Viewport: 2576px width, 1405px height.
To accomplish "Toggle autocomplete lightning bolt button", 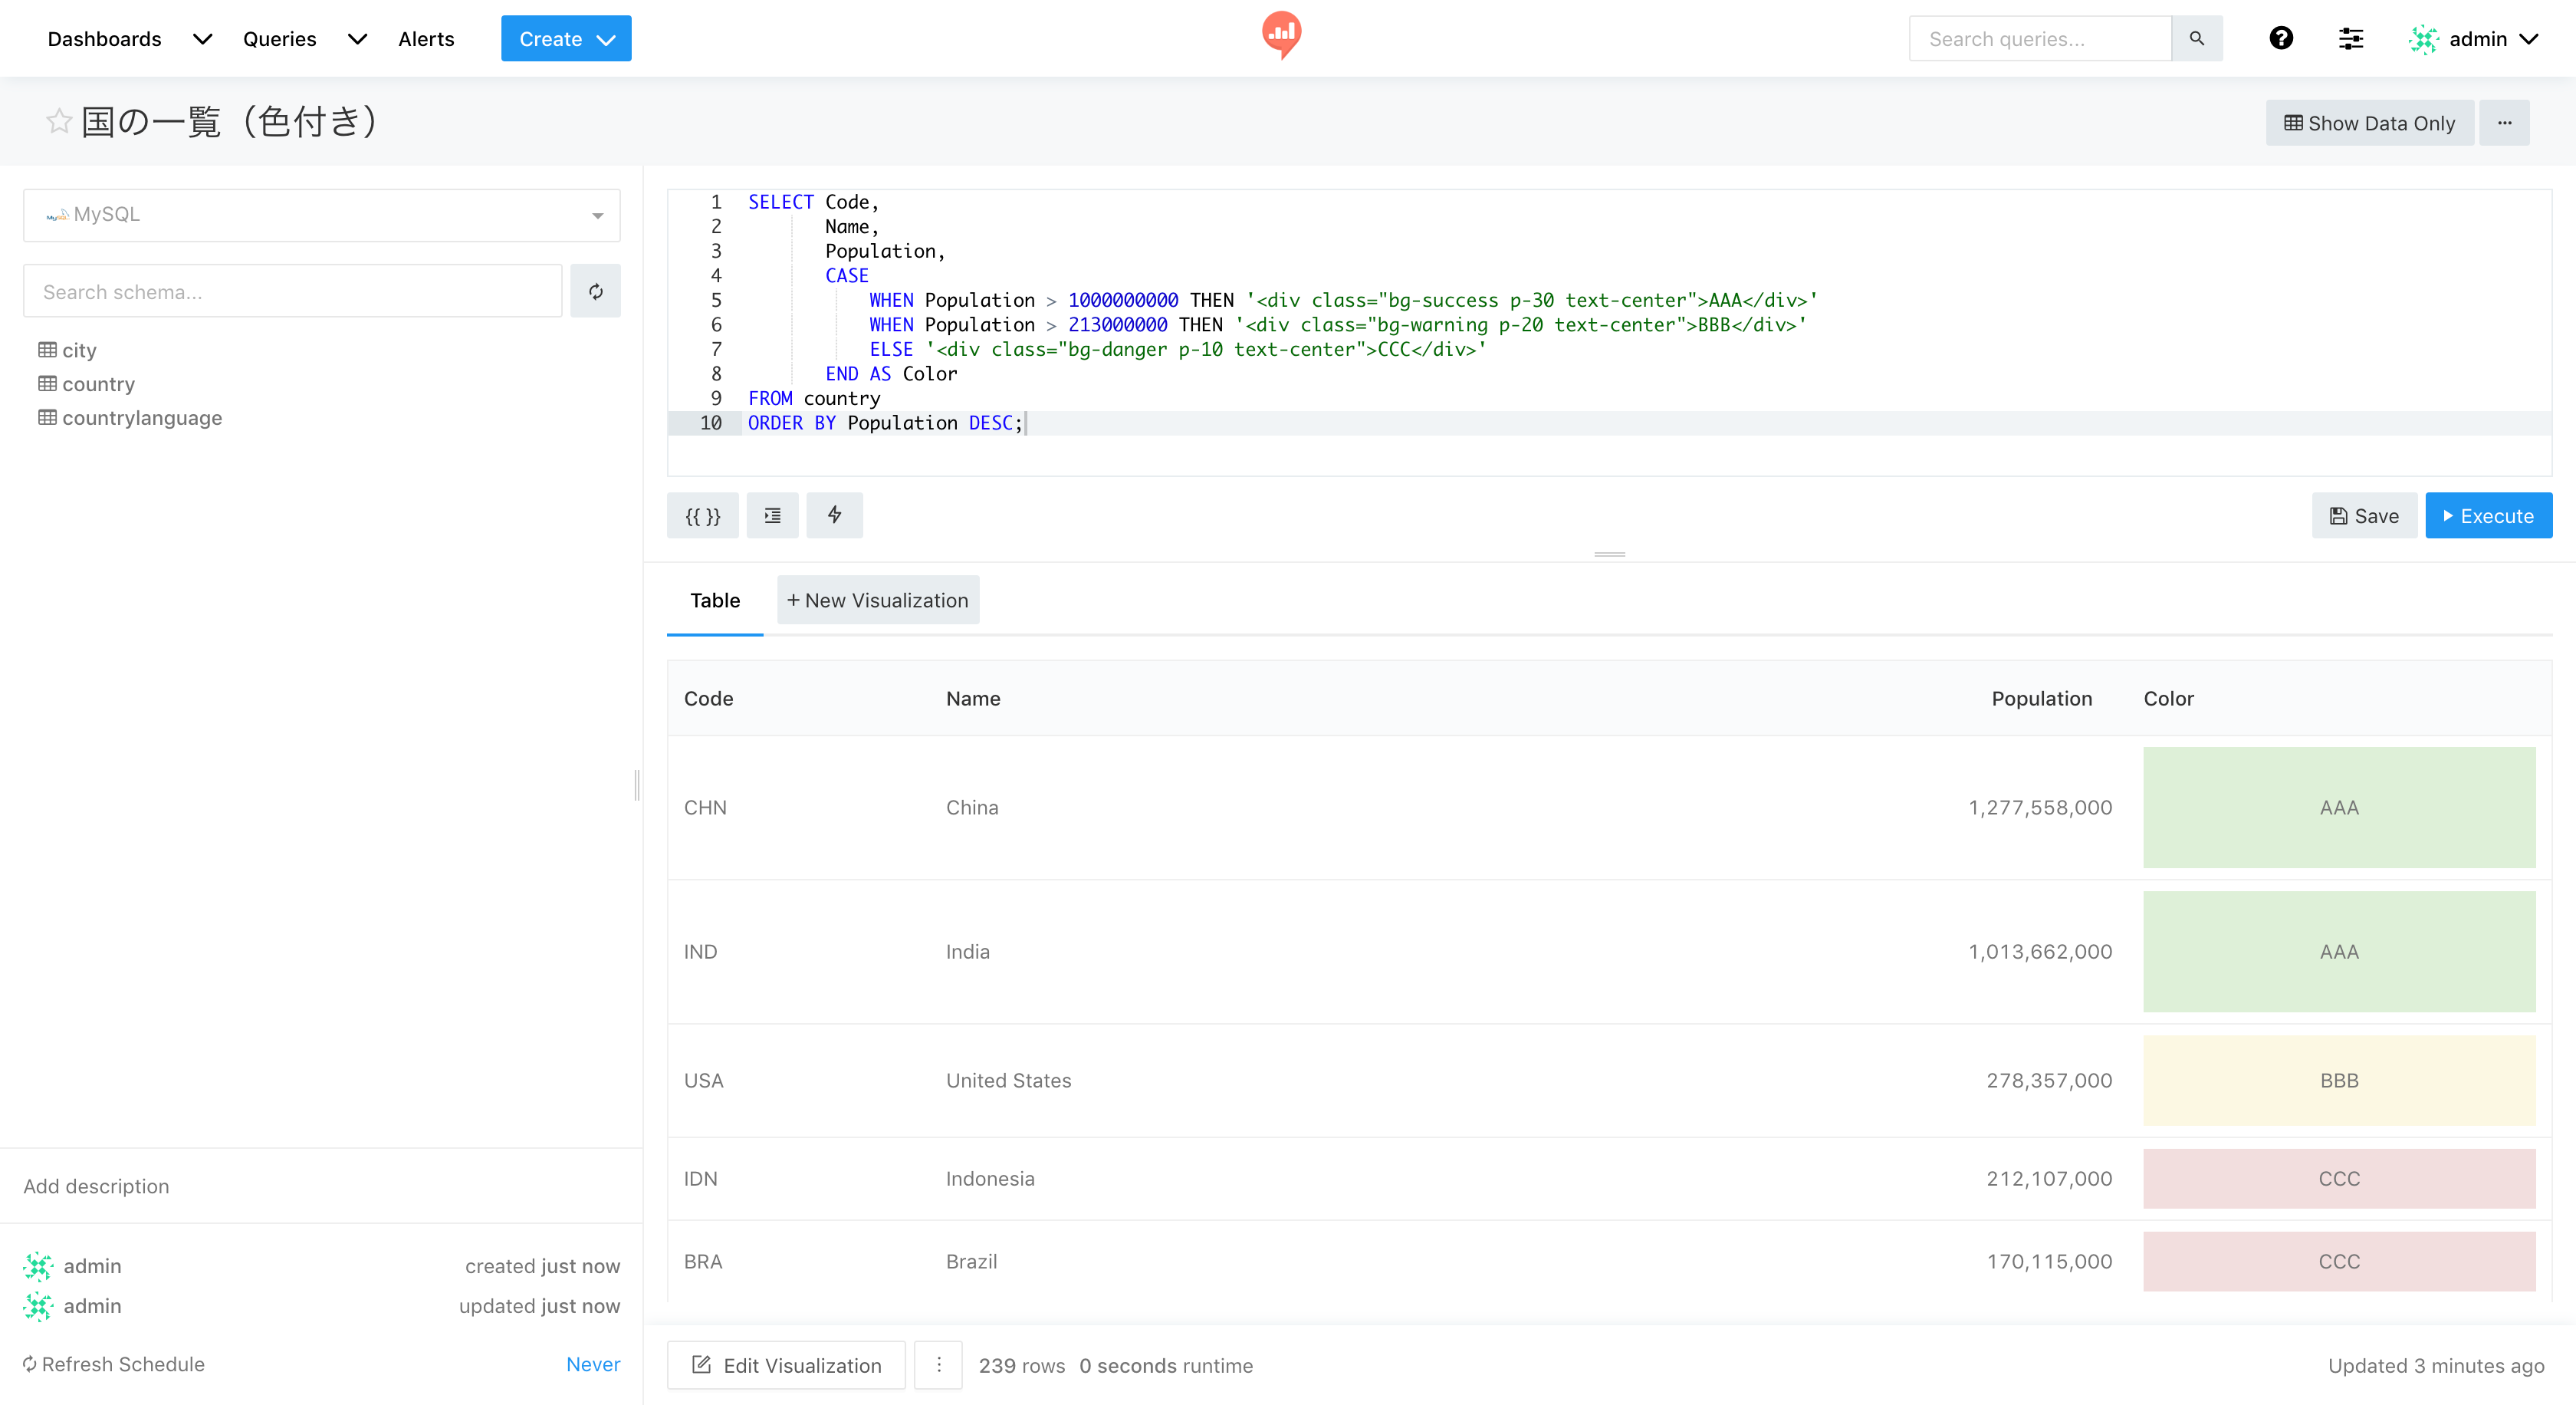I will point(834,516).
